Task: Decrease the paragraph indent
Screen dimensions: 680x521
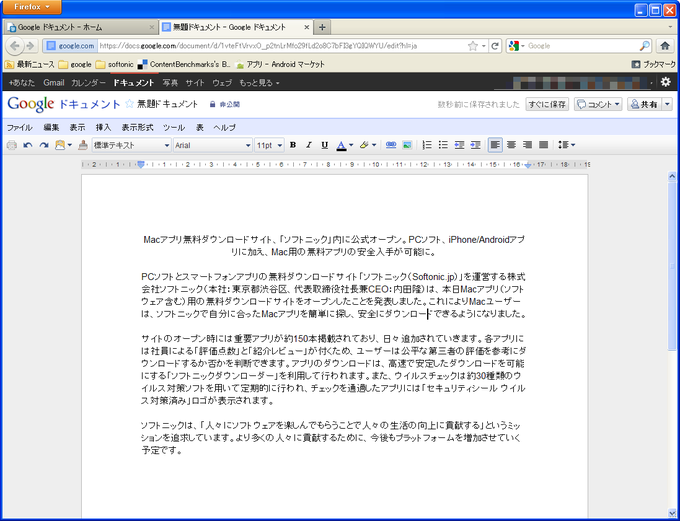Action: tap(459, 145)
